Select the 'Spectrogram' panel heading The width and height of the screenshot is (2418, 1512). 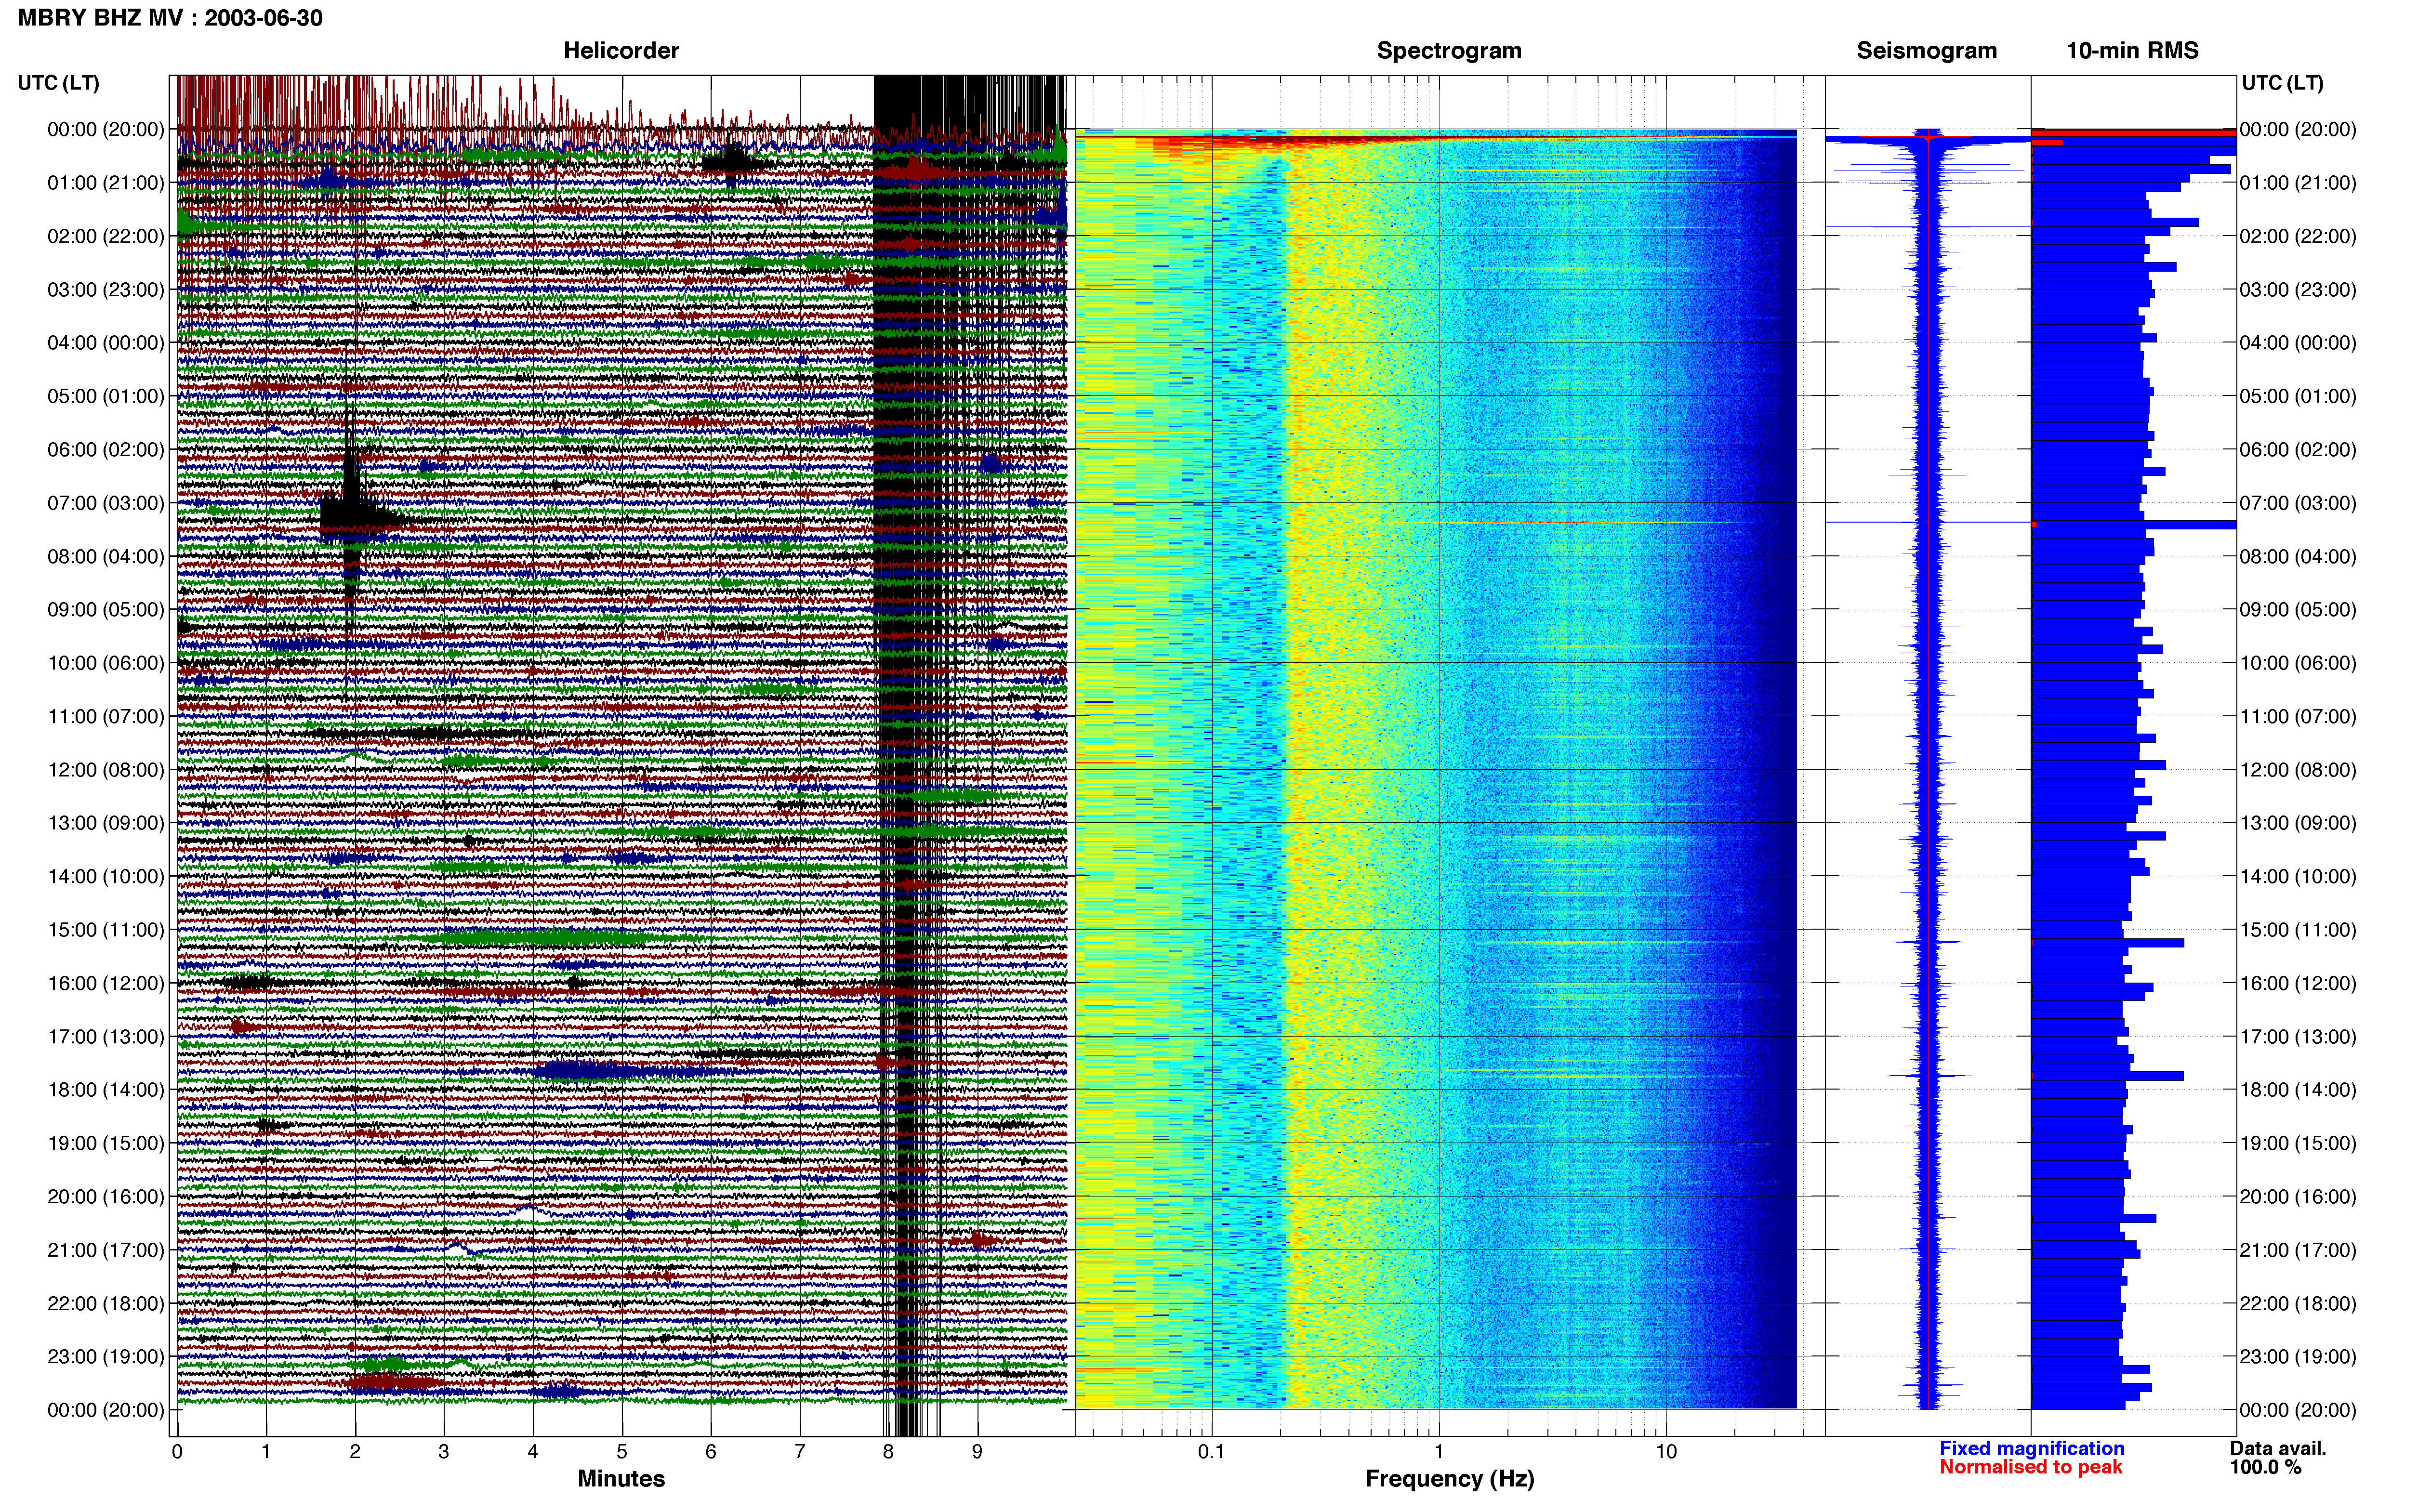(x=1449, y=50)
